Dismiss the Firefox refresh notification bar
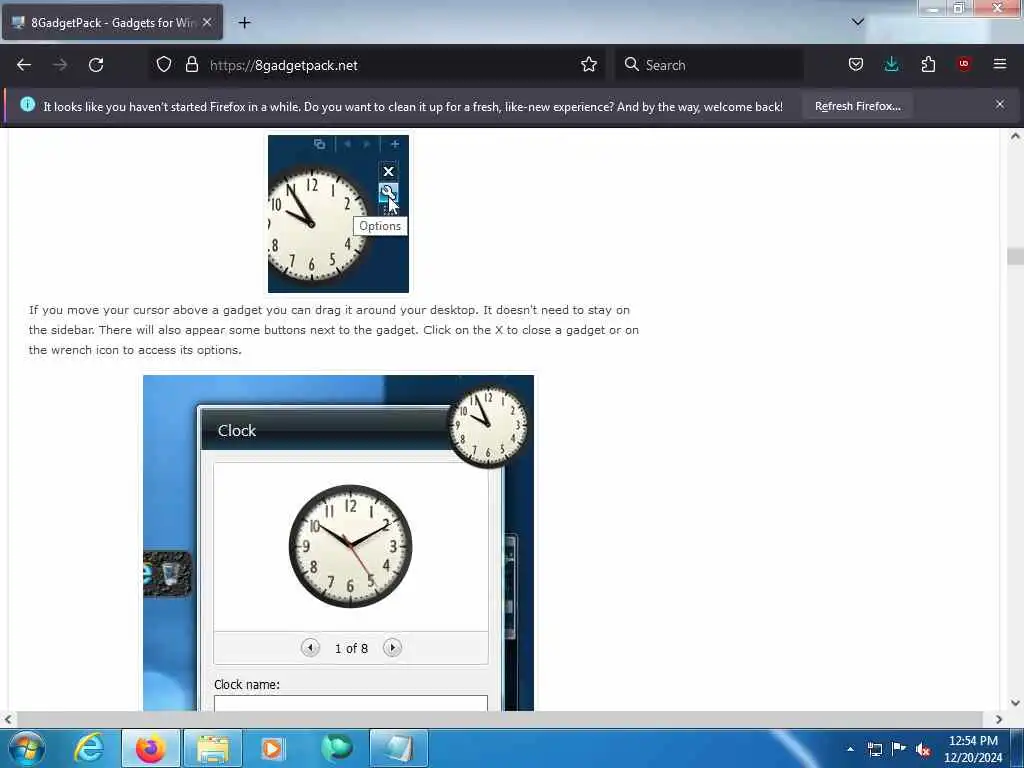Image resolution: width=1024 pixels, height=768 pixels. tap(1000, 104)
